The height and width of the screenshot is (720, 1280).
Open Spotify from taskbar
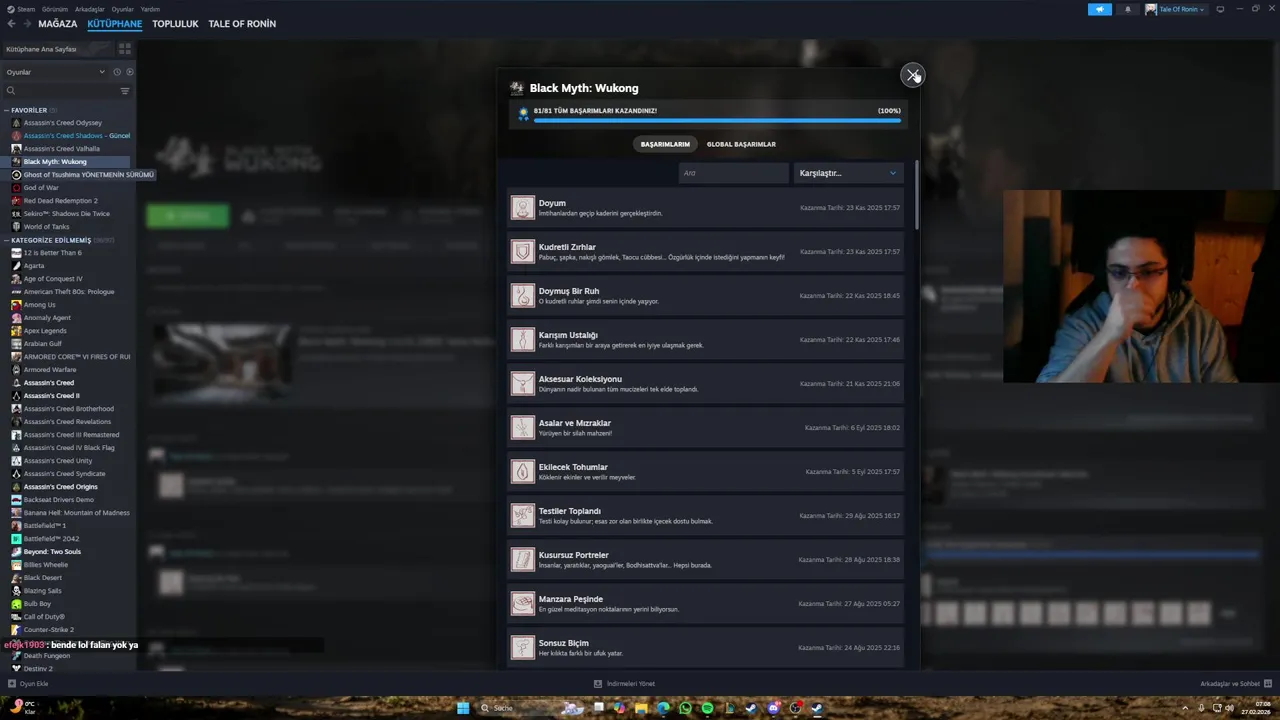click(x=707, y=708)
